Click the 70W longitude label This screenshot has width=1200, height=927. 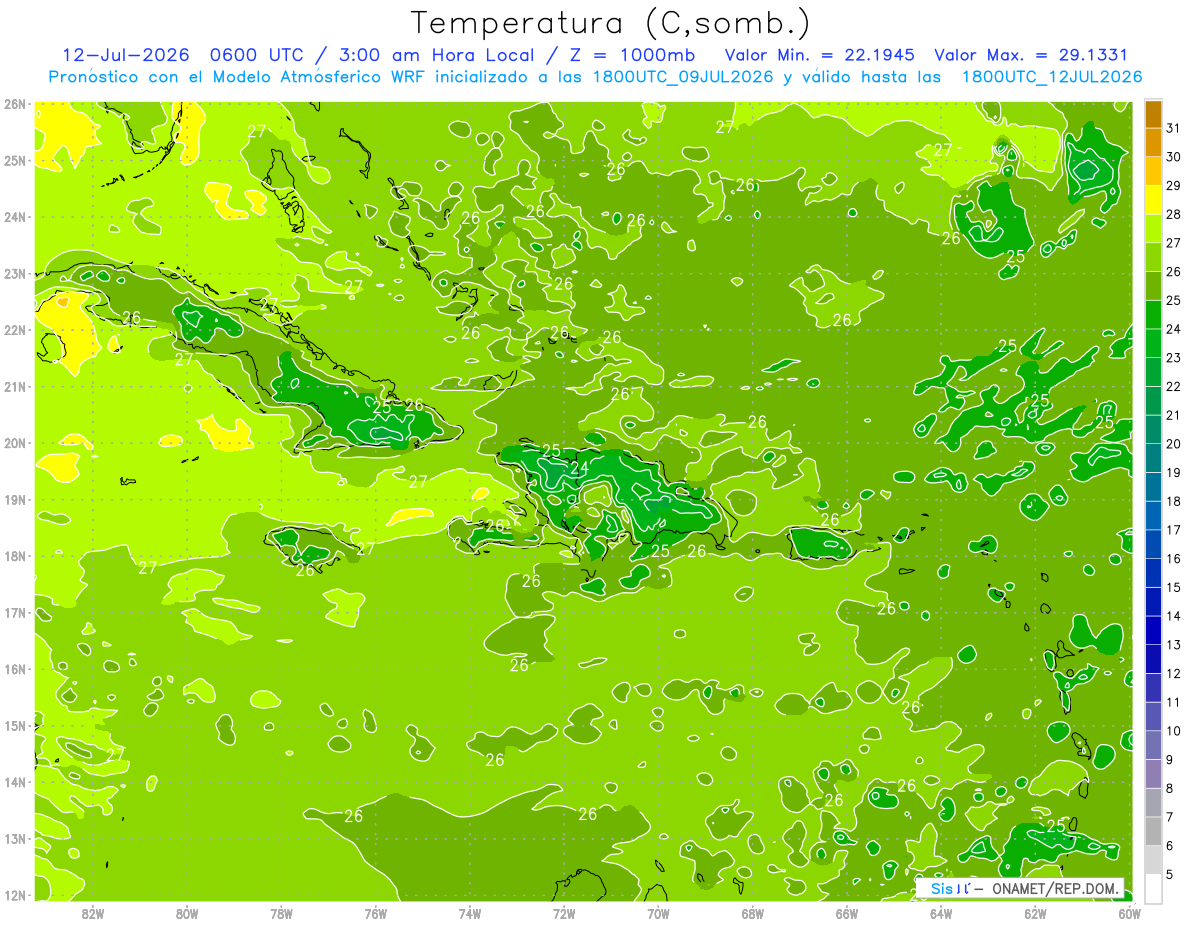(x=658, y=913)
